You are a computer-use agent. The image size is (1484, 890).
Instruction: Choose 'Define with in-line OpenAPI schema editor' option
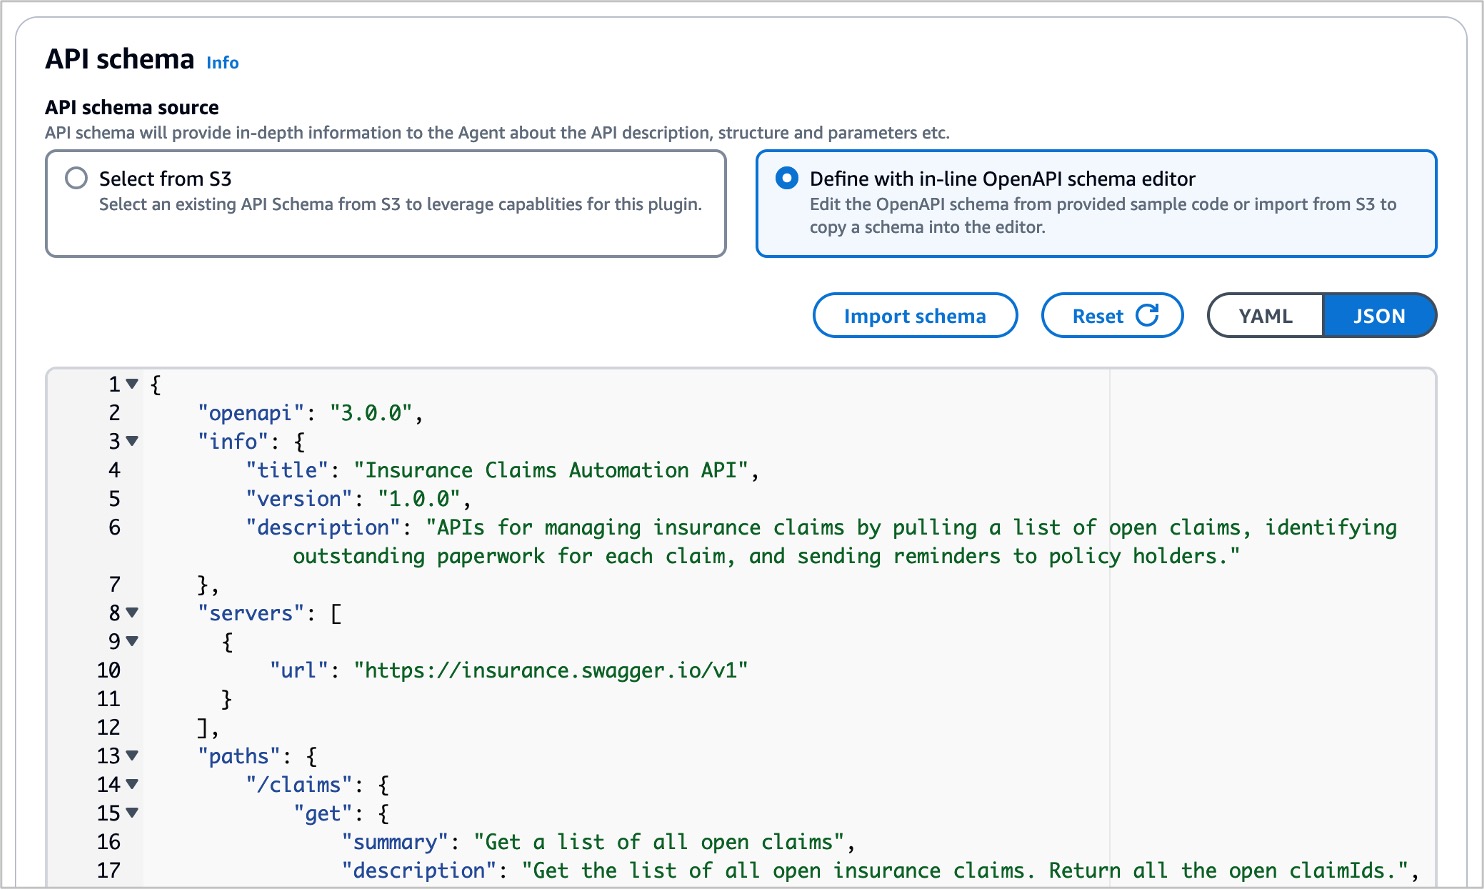click(x=788, y=179)
